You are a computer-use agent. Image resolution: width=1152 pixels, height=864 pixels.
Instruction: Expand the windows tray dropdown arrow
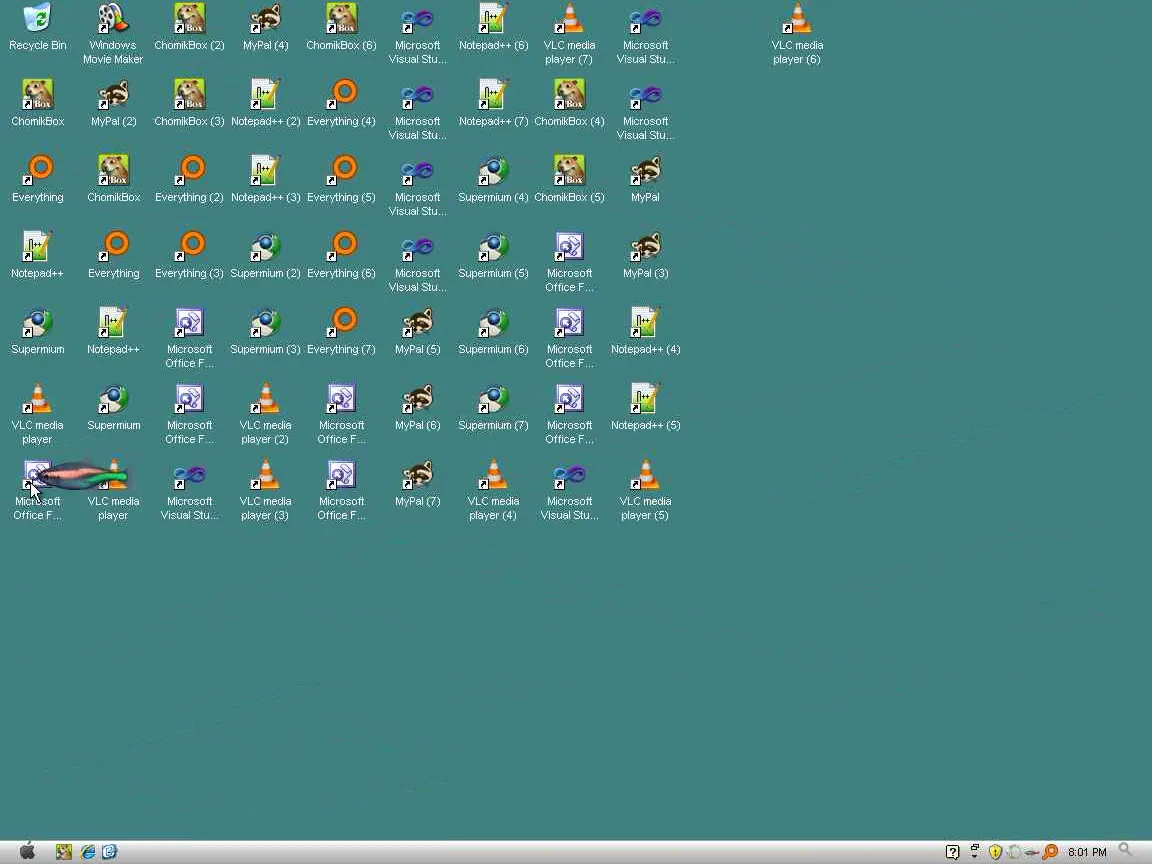[975, 852]
